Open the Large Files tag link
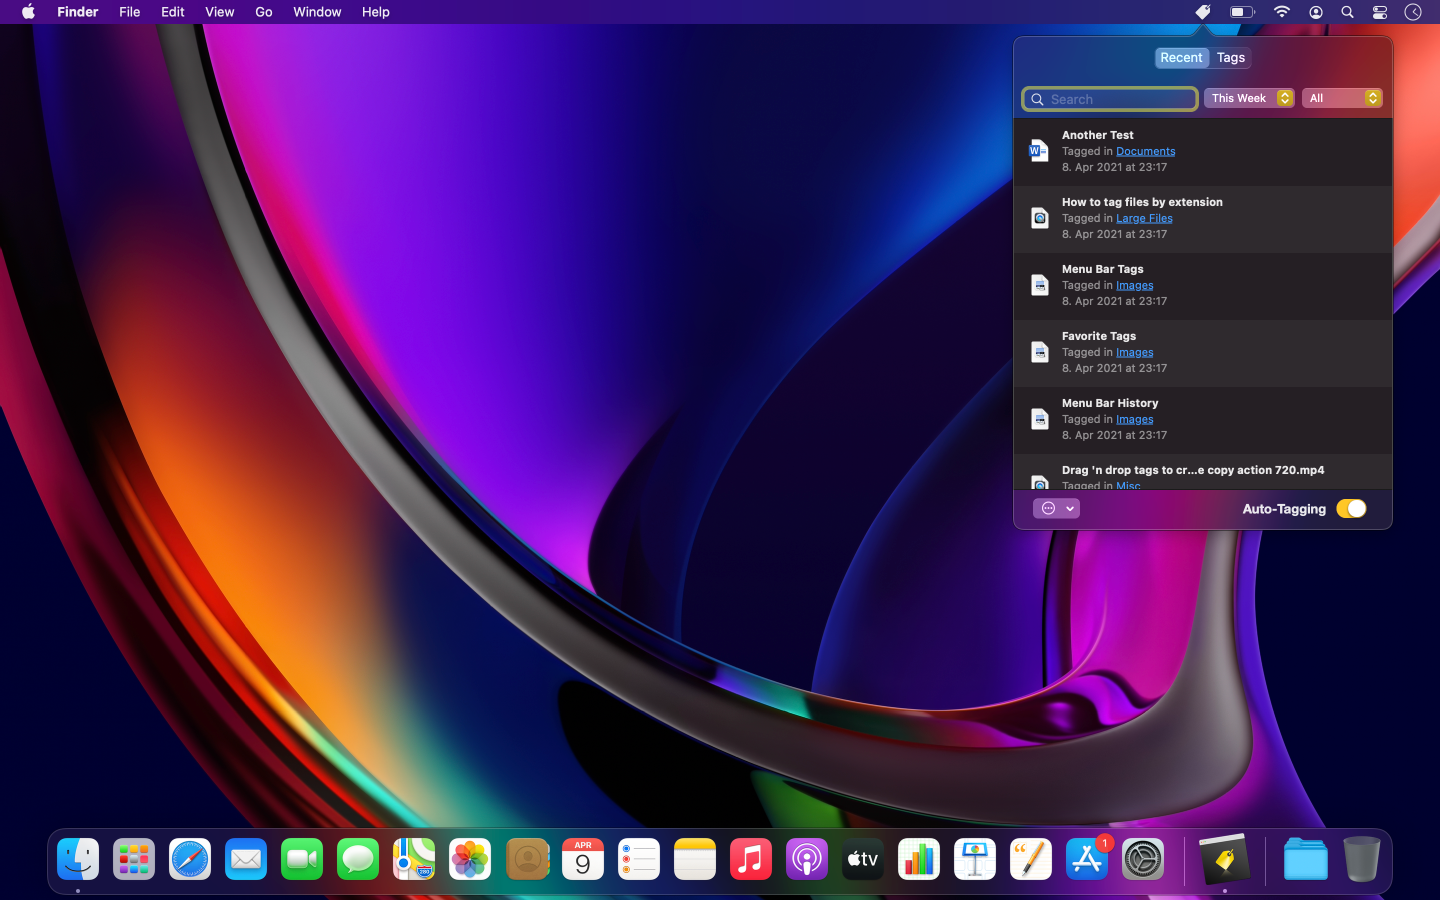 click(x=1144, y=218)
